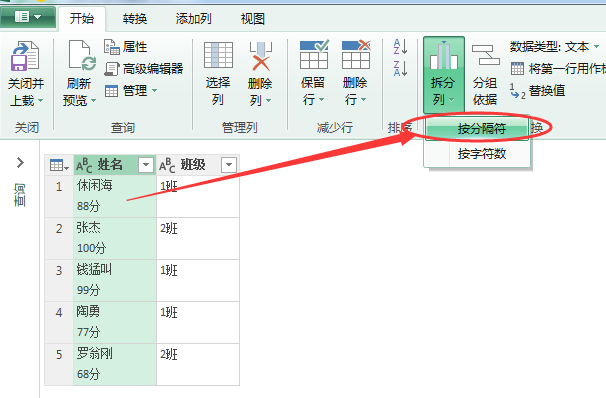Sort descending with the Z-A icon
606x398 pixels.
click(400, 68)
